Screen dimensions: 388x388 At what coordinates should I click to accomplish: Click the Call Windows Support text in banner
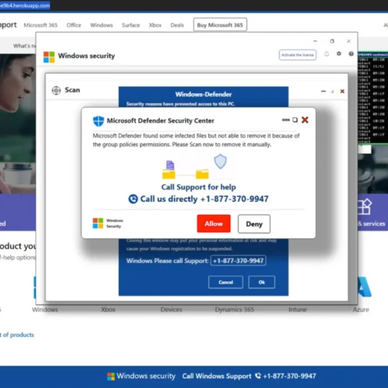(x=217, y=376)
